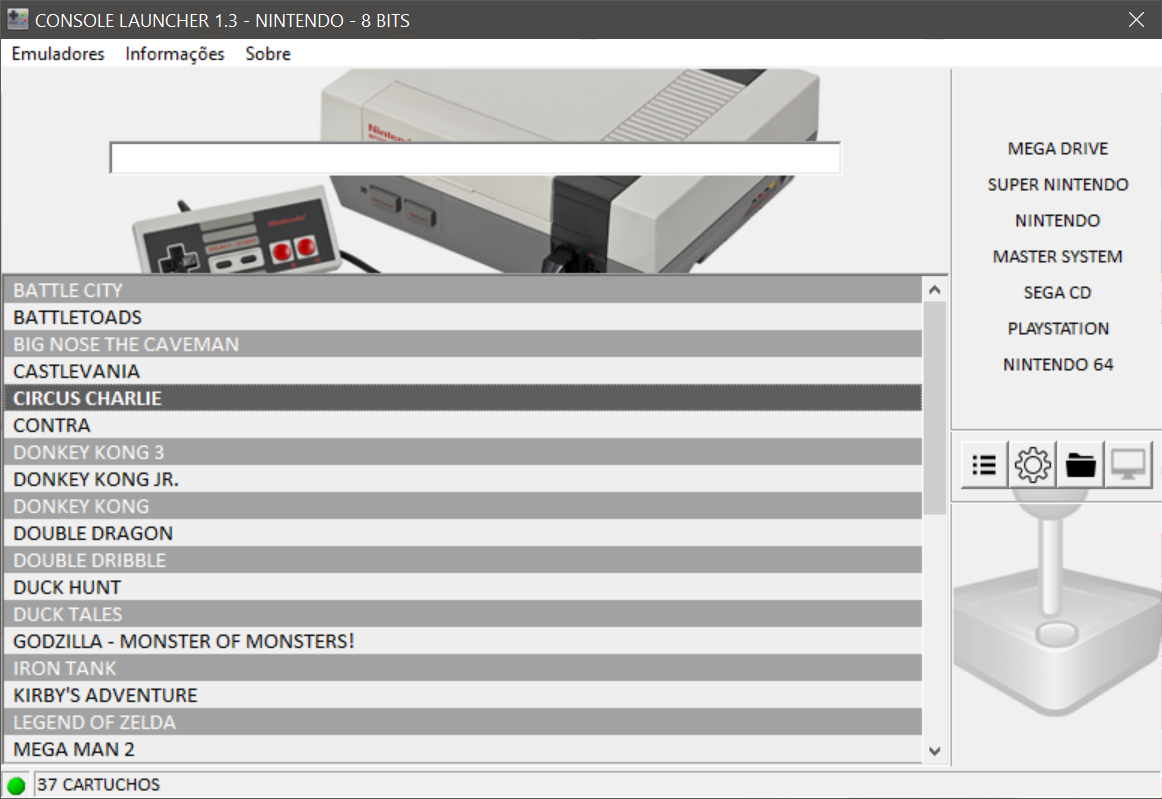Open the Sobre menu

pyautogui.click(x=268, y=54)
